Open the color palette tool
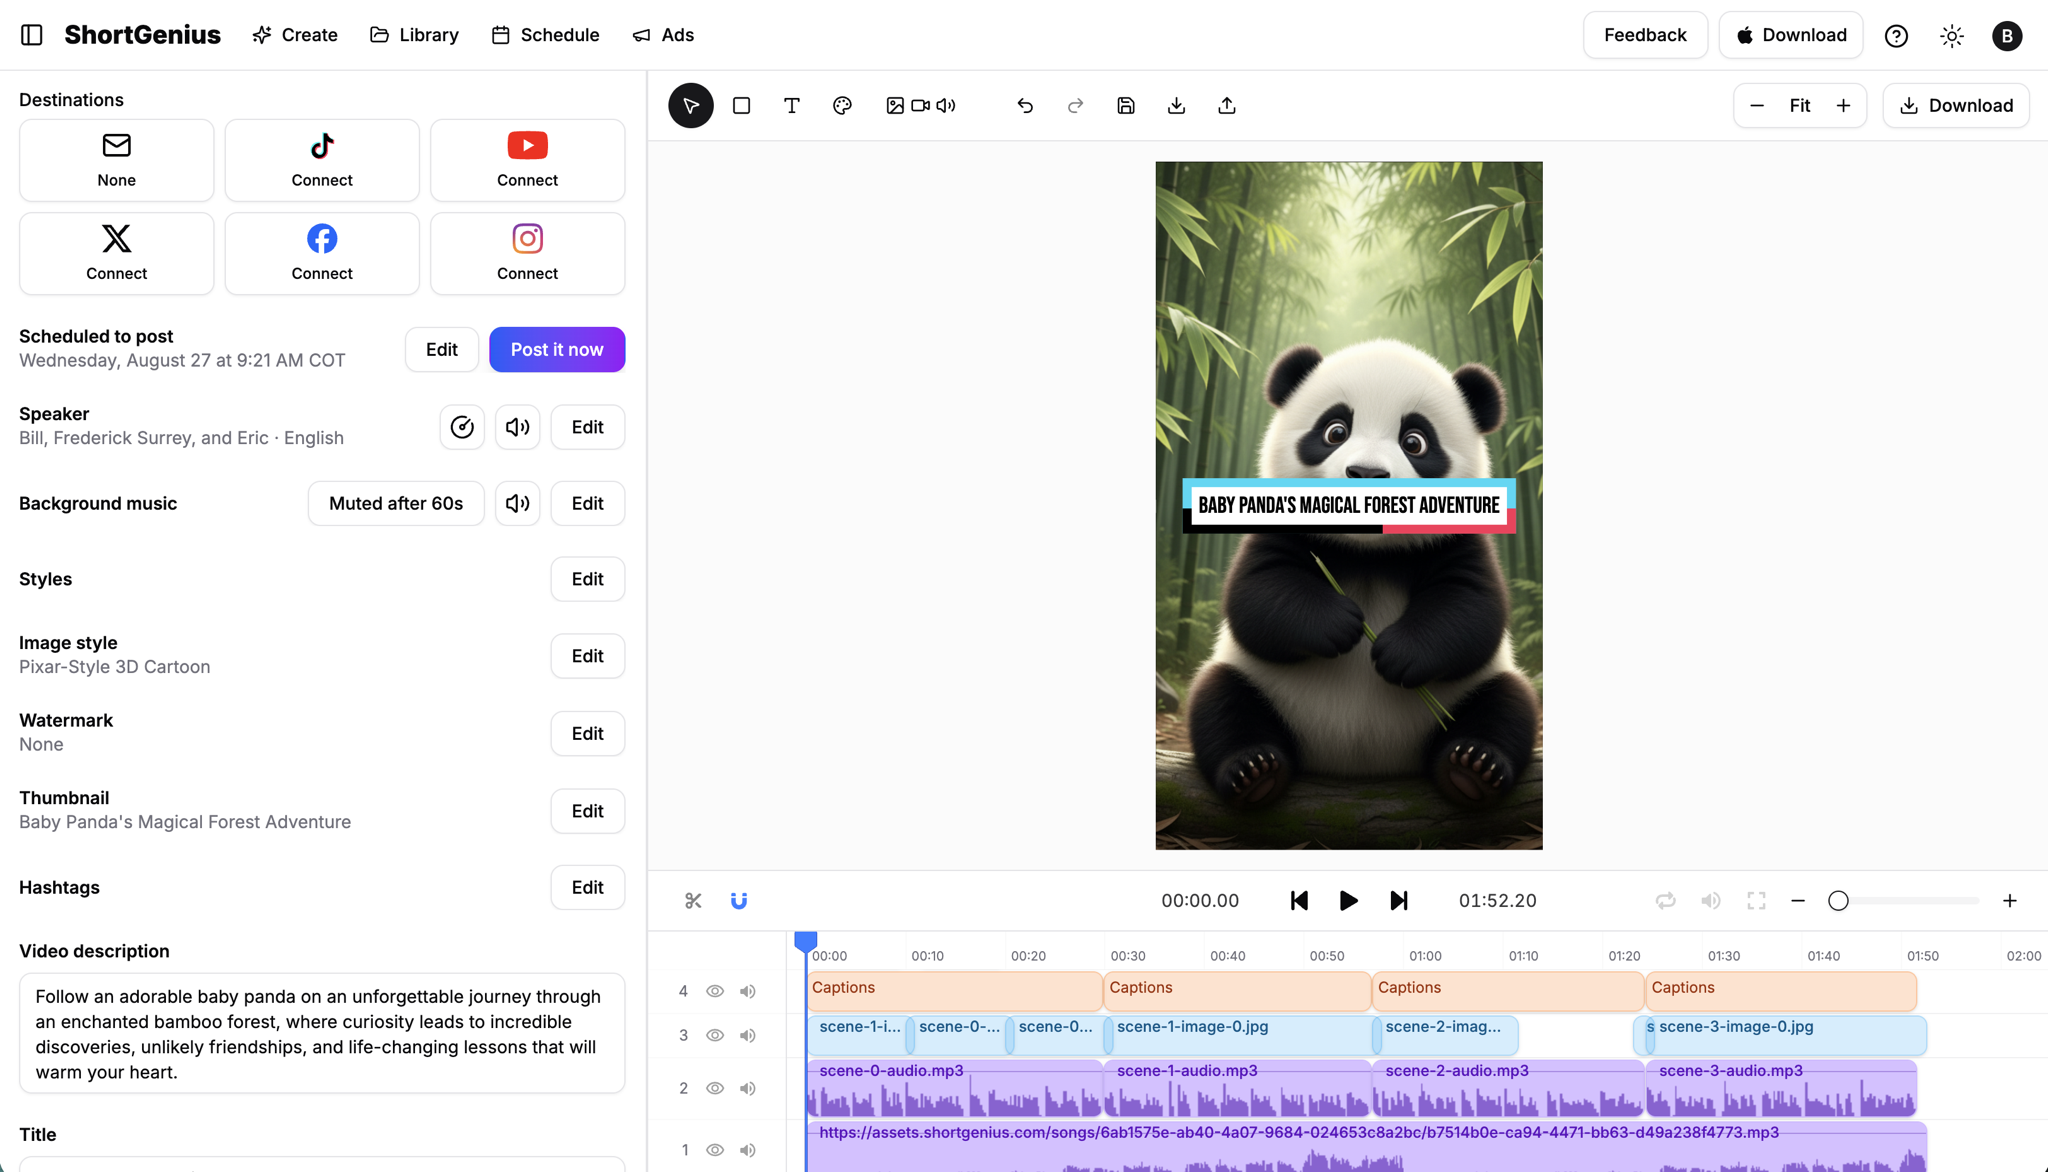Image resolution: width=2048 pixels, height=1172 pixels. 842,106
